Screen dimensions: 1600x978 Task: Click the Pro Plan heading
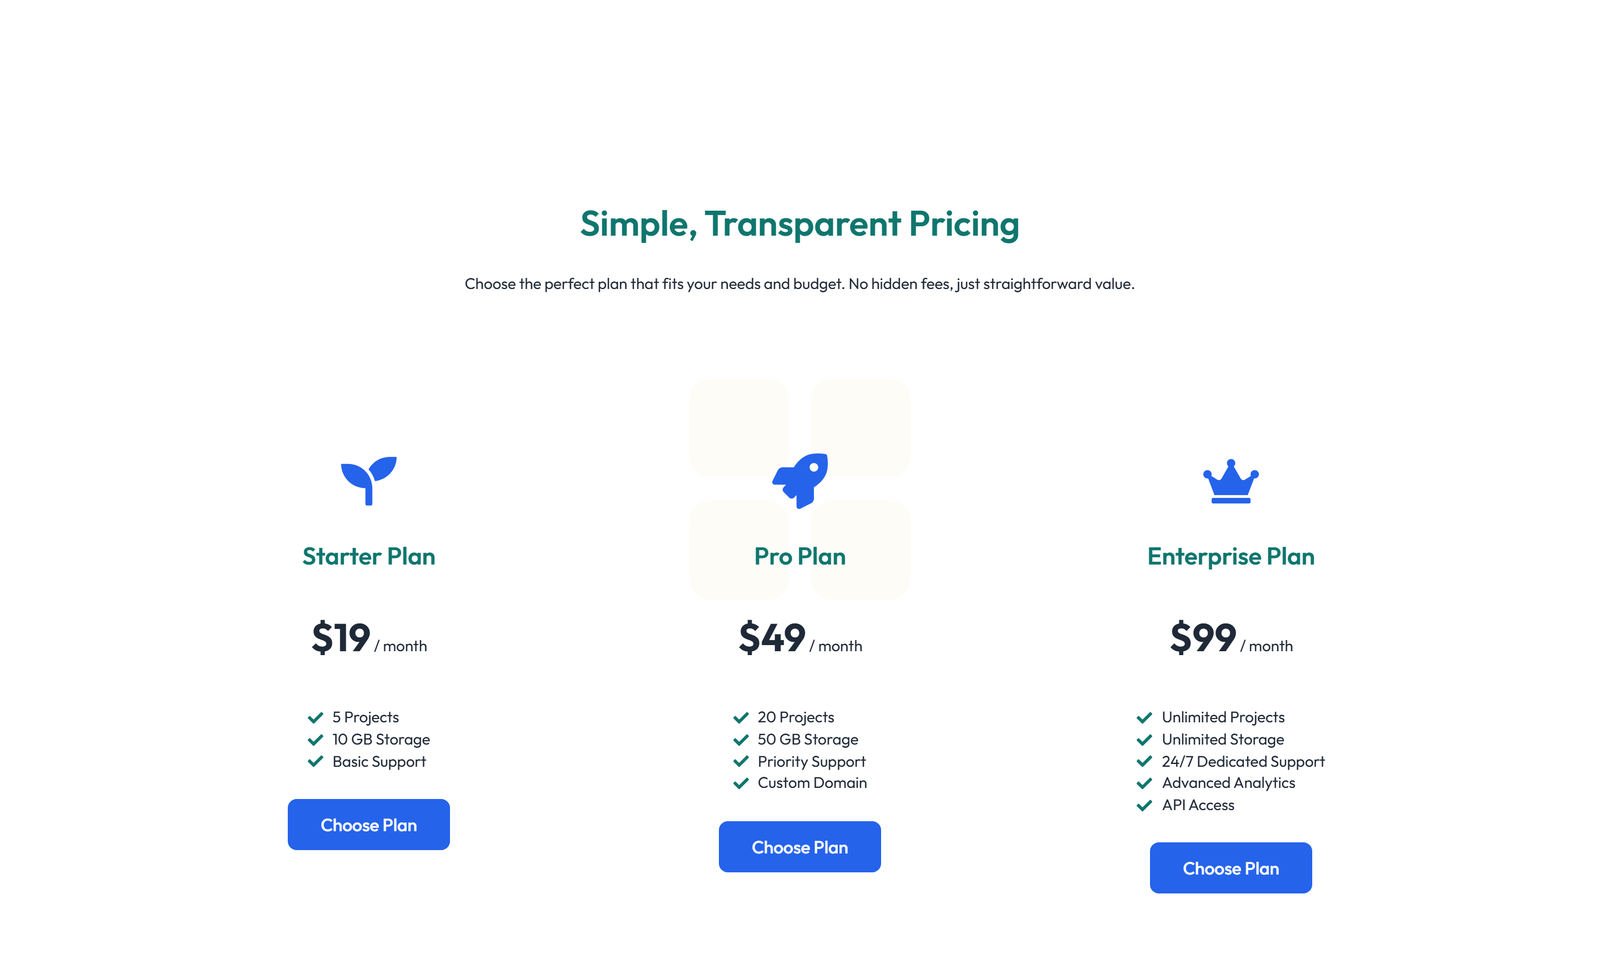point(799,557)
